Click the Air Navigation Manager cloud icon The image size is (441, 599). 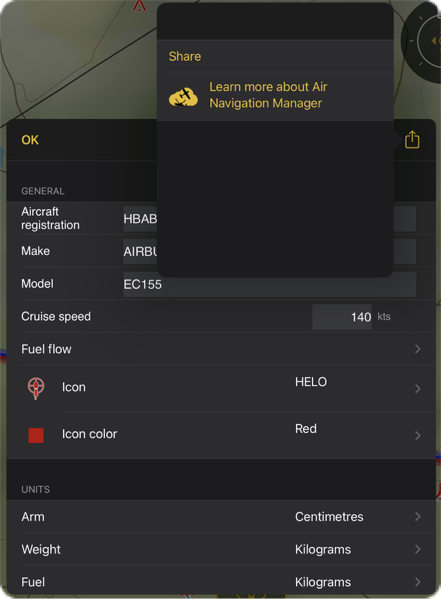click(183, 97)
